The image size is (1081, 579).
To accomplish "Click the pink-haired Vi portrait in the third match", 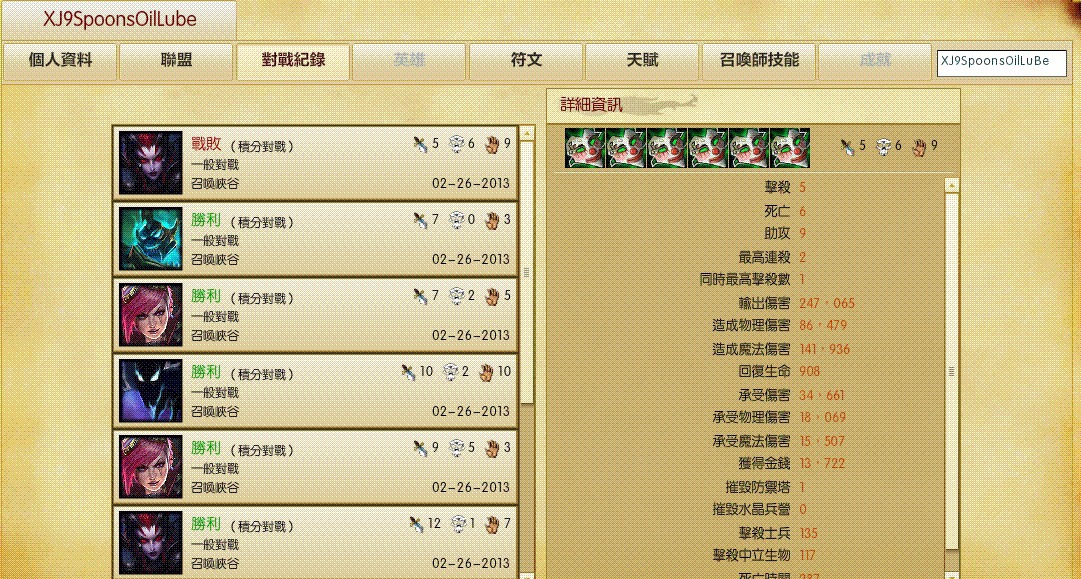I will click(150, 315).
